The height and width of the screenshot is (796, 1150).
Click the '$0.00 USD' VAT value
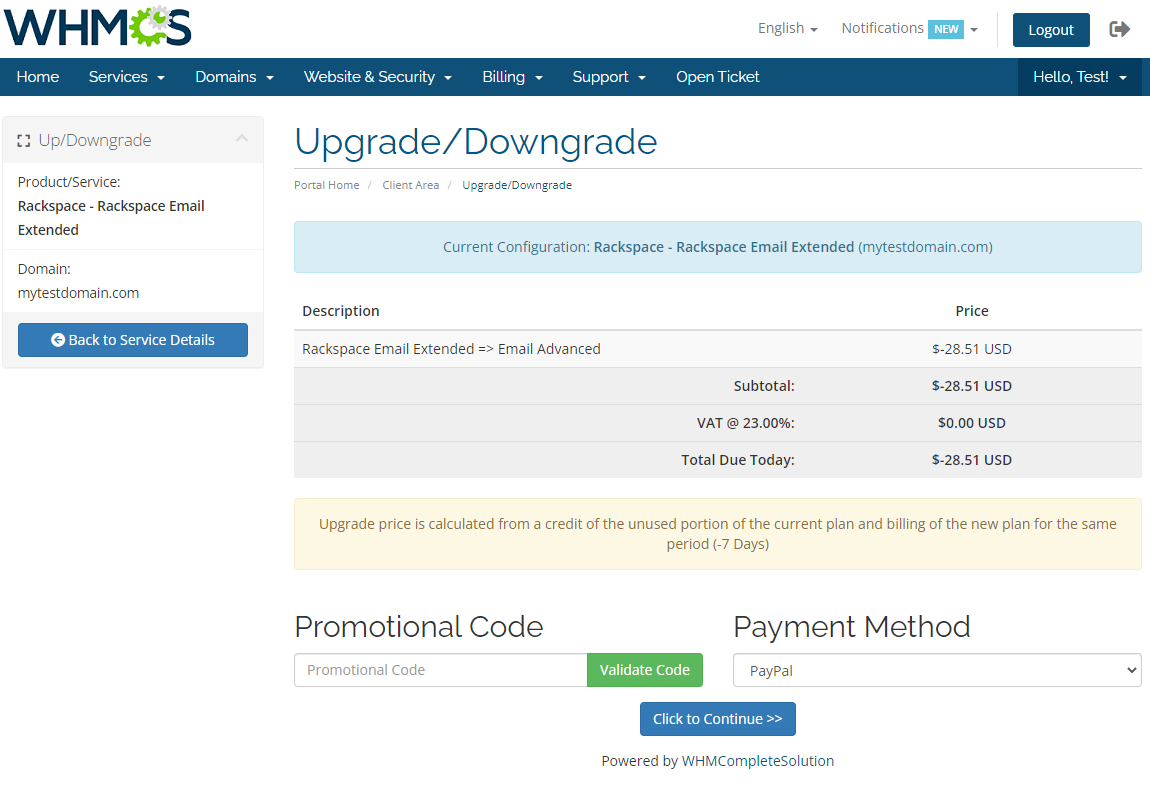click(972, 423)
